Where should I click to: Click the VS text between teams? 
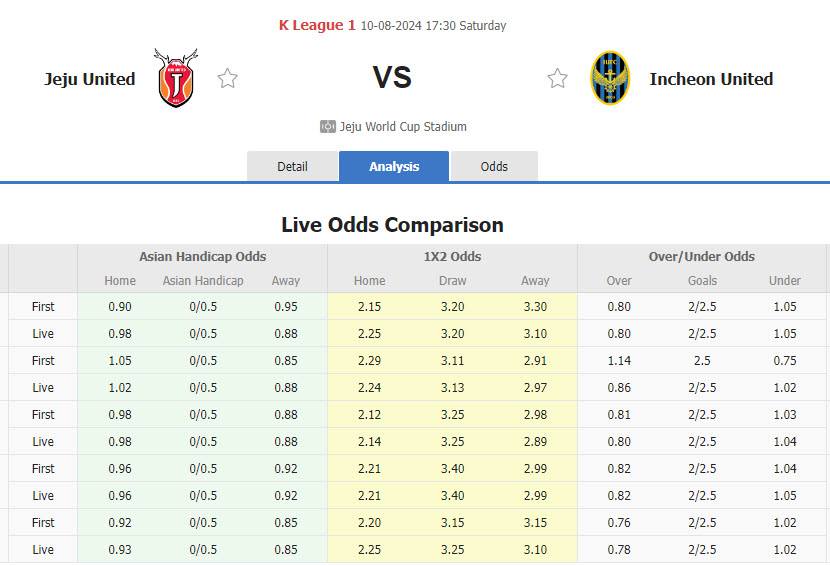[392, 78]
